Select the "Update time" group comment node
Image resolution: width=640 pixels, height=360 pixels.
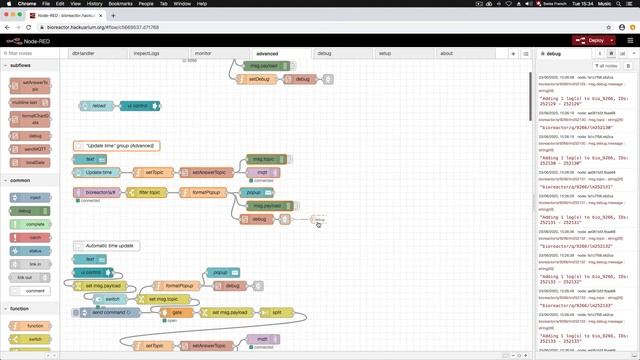[x=117, y=146]
